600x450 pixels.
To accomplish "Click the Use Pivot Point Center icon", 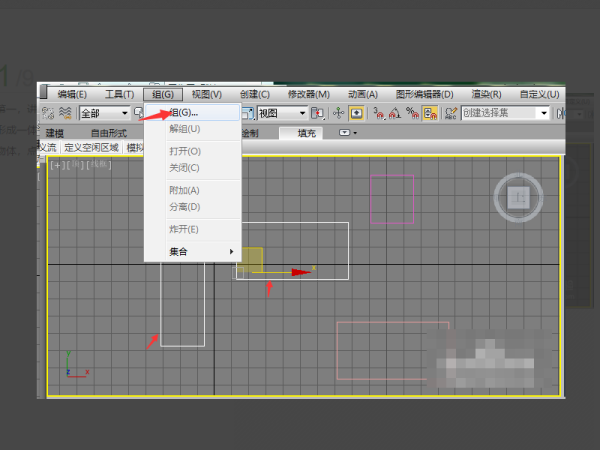I will (318, 113).
